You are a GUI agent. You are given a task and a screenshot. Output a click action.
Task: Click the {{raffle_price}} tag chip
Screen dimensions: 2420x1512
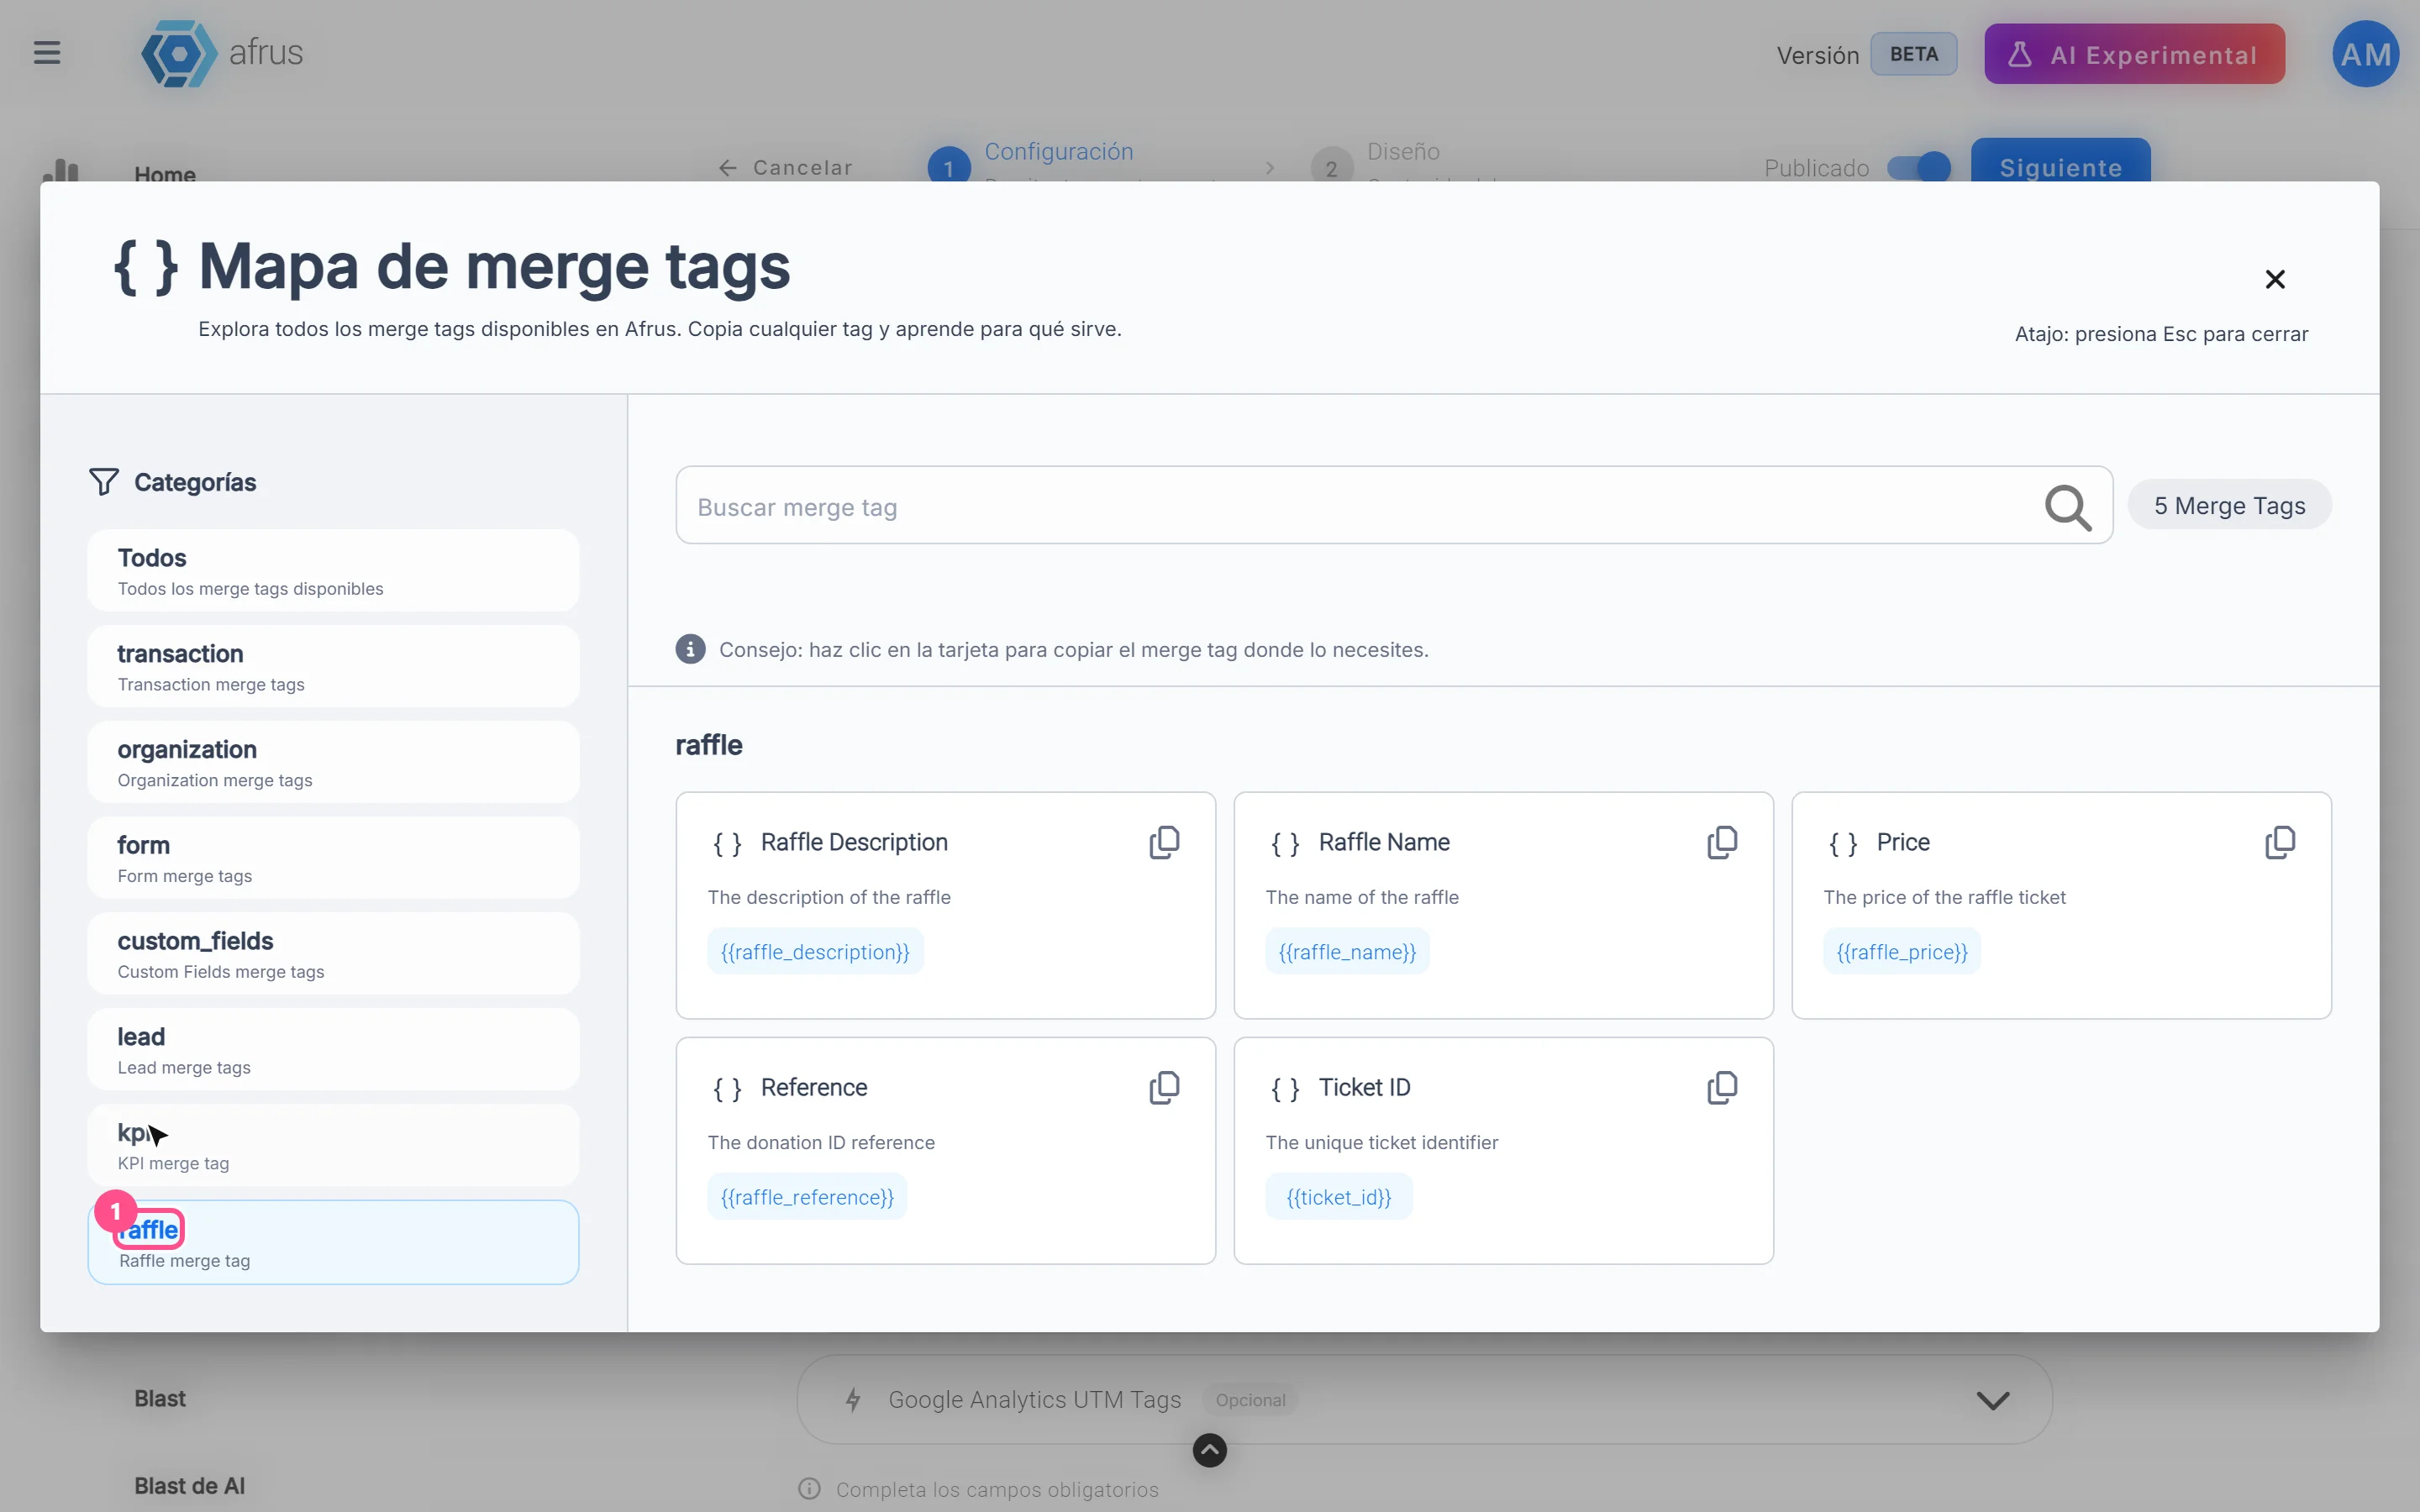[1901, 952]
